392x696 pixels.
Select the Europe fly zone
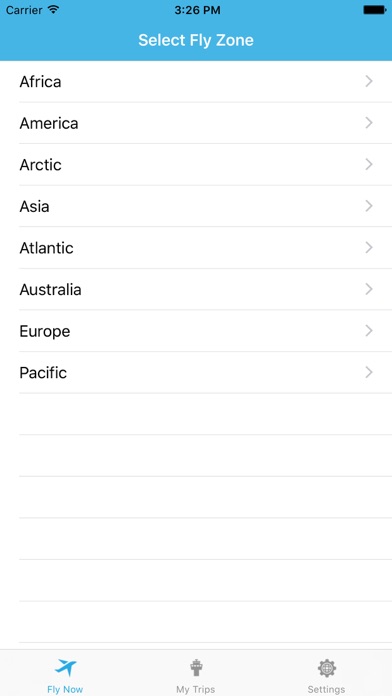coord(196,331)
